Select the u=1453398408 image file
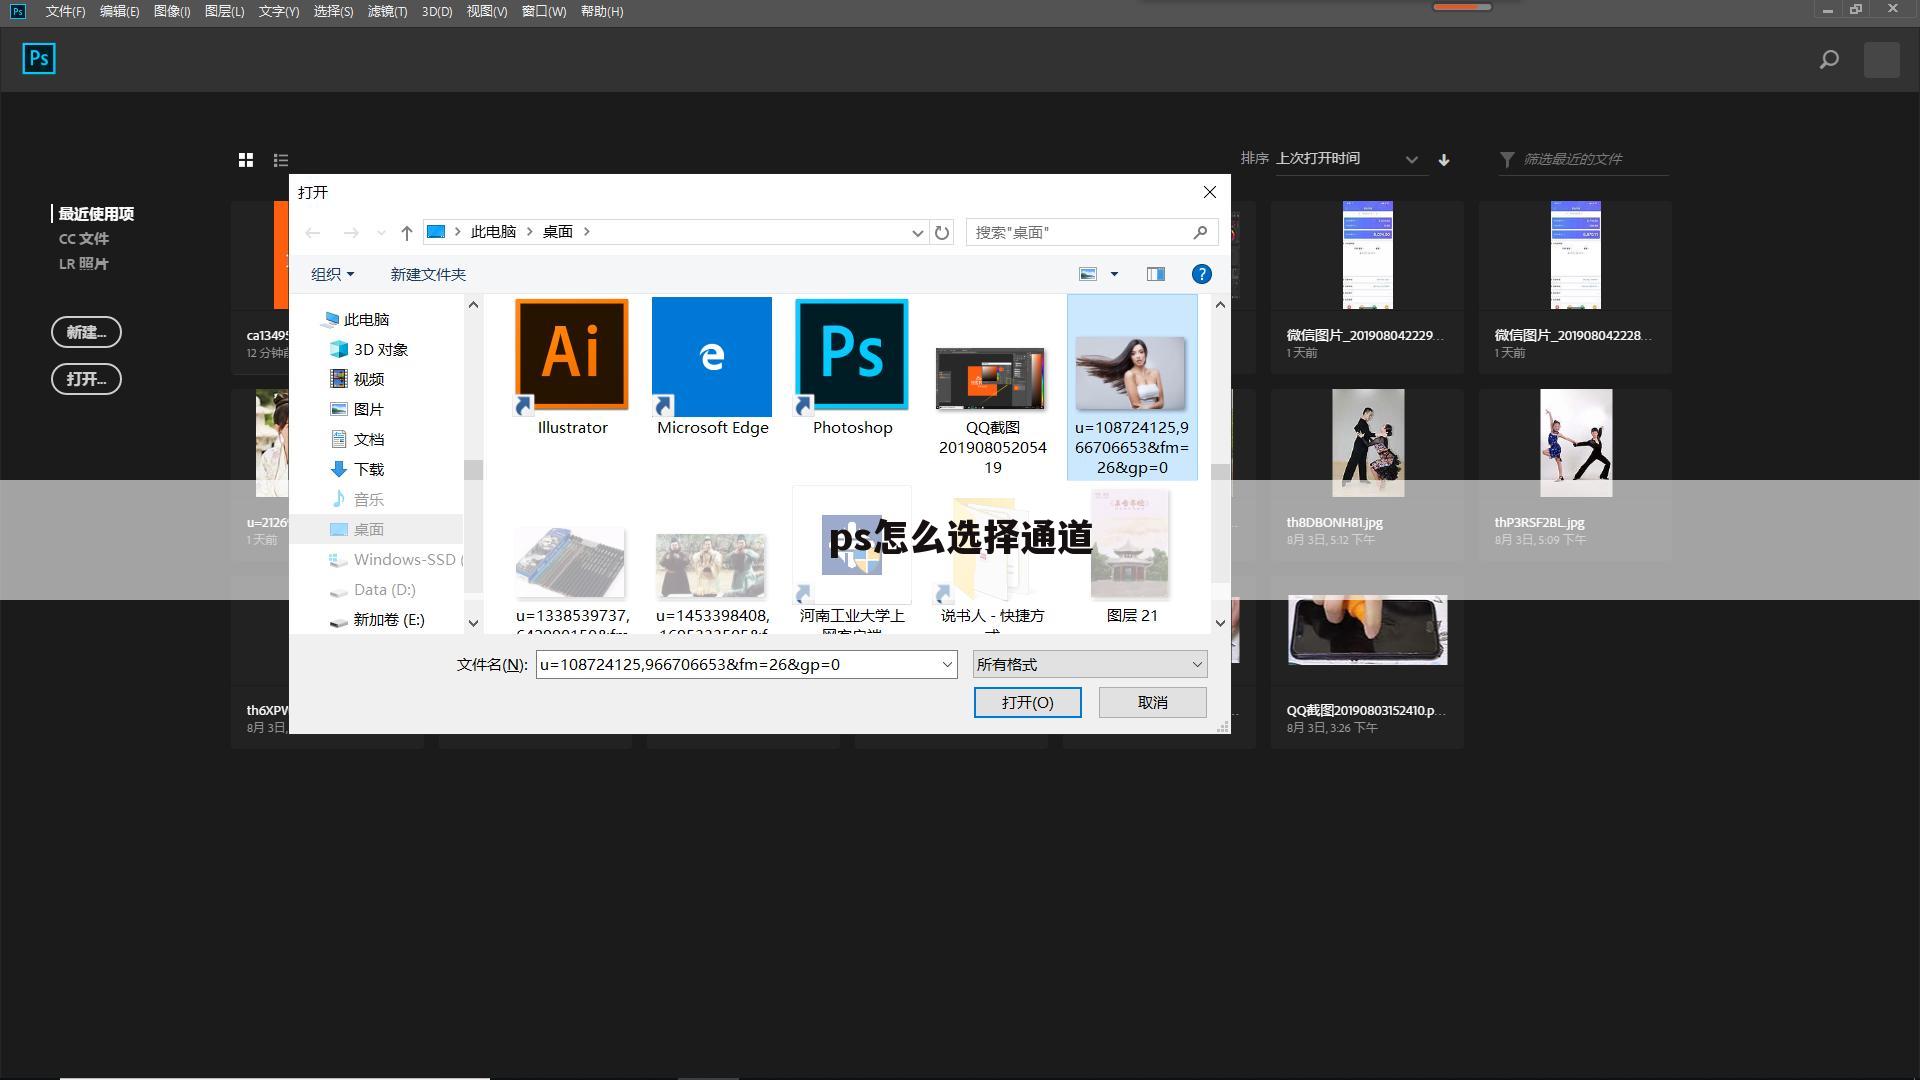Viewport: 1920px width, 1080px height. click(711, 565)
